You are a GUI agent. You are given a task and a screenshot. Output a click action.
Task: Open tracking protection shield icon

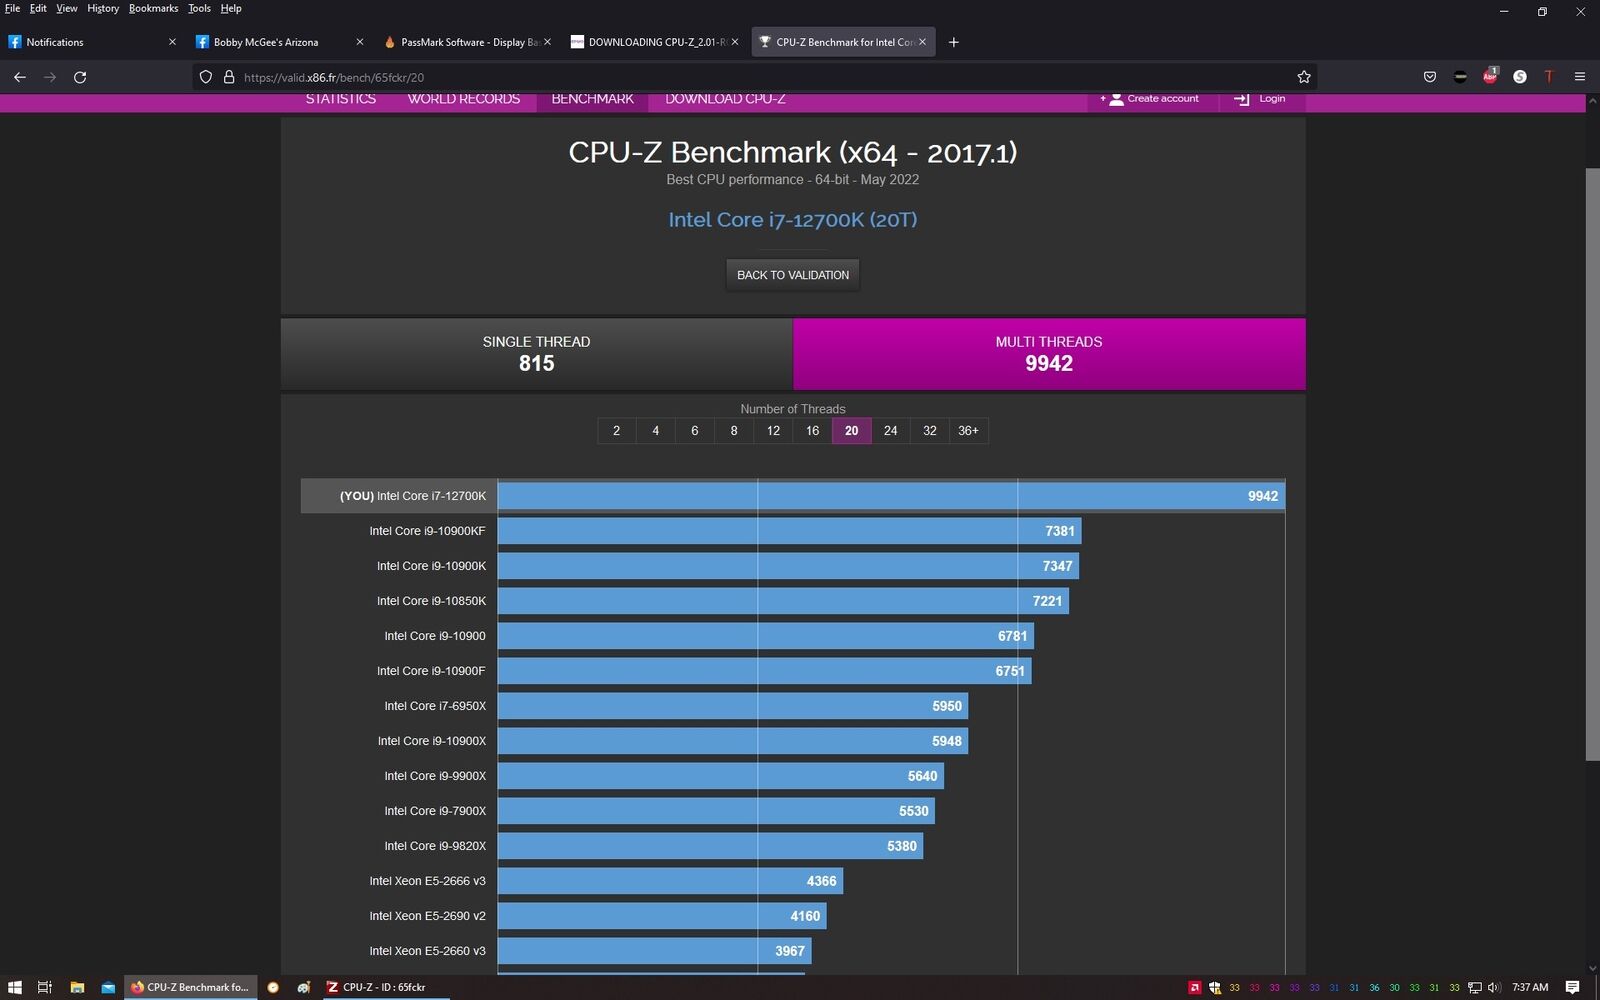(206, 77)
